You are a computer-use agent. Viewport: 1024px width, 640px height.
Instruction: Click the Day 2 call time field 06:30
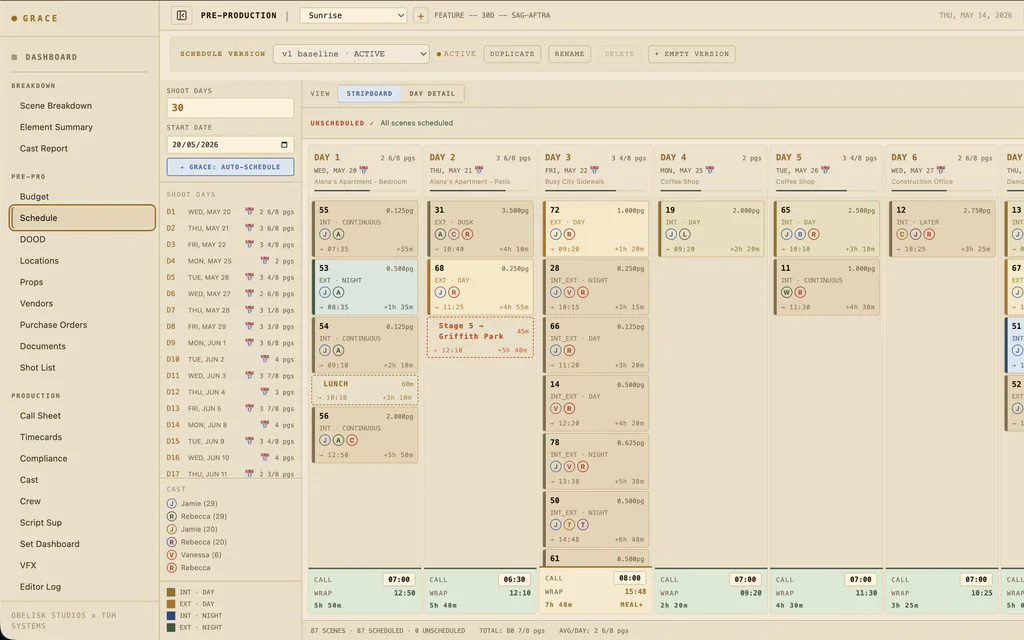[x=514, y=579]
